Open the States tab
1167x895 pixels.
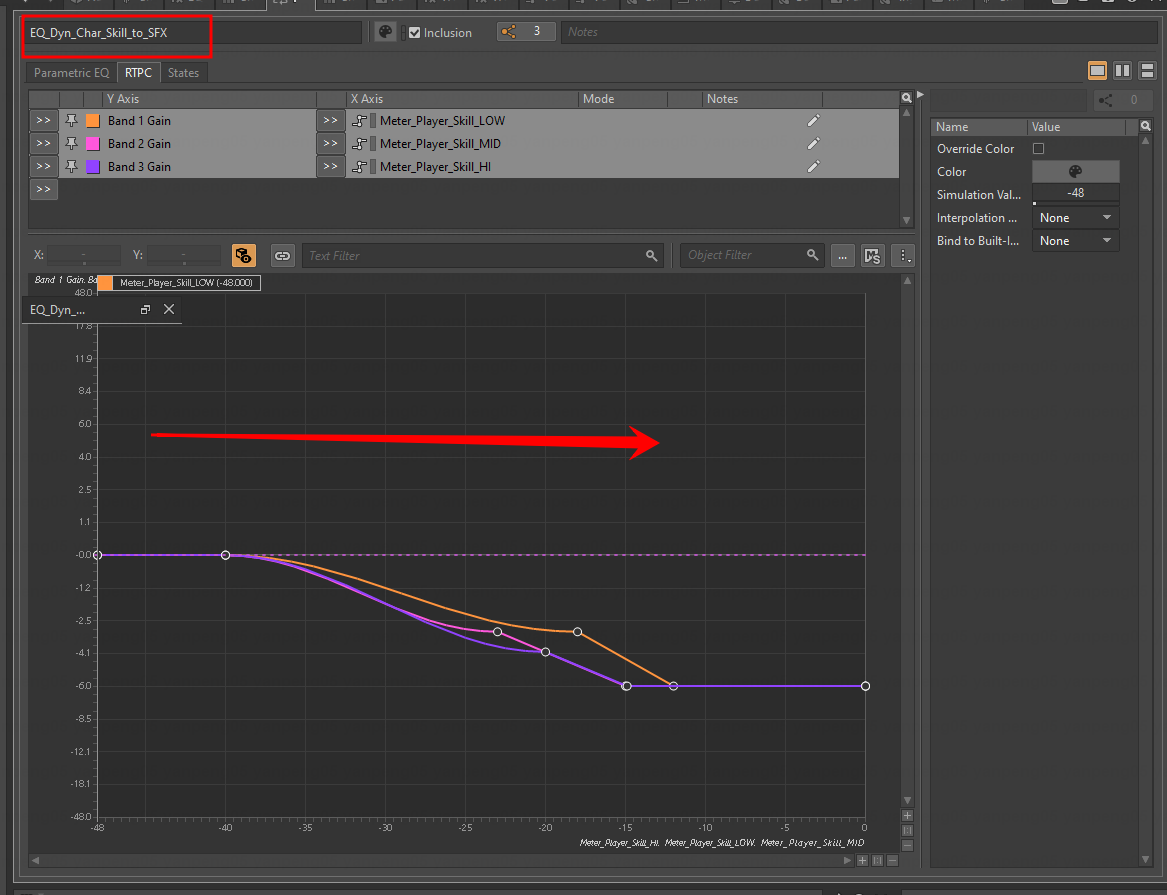[x=183, y=73]
